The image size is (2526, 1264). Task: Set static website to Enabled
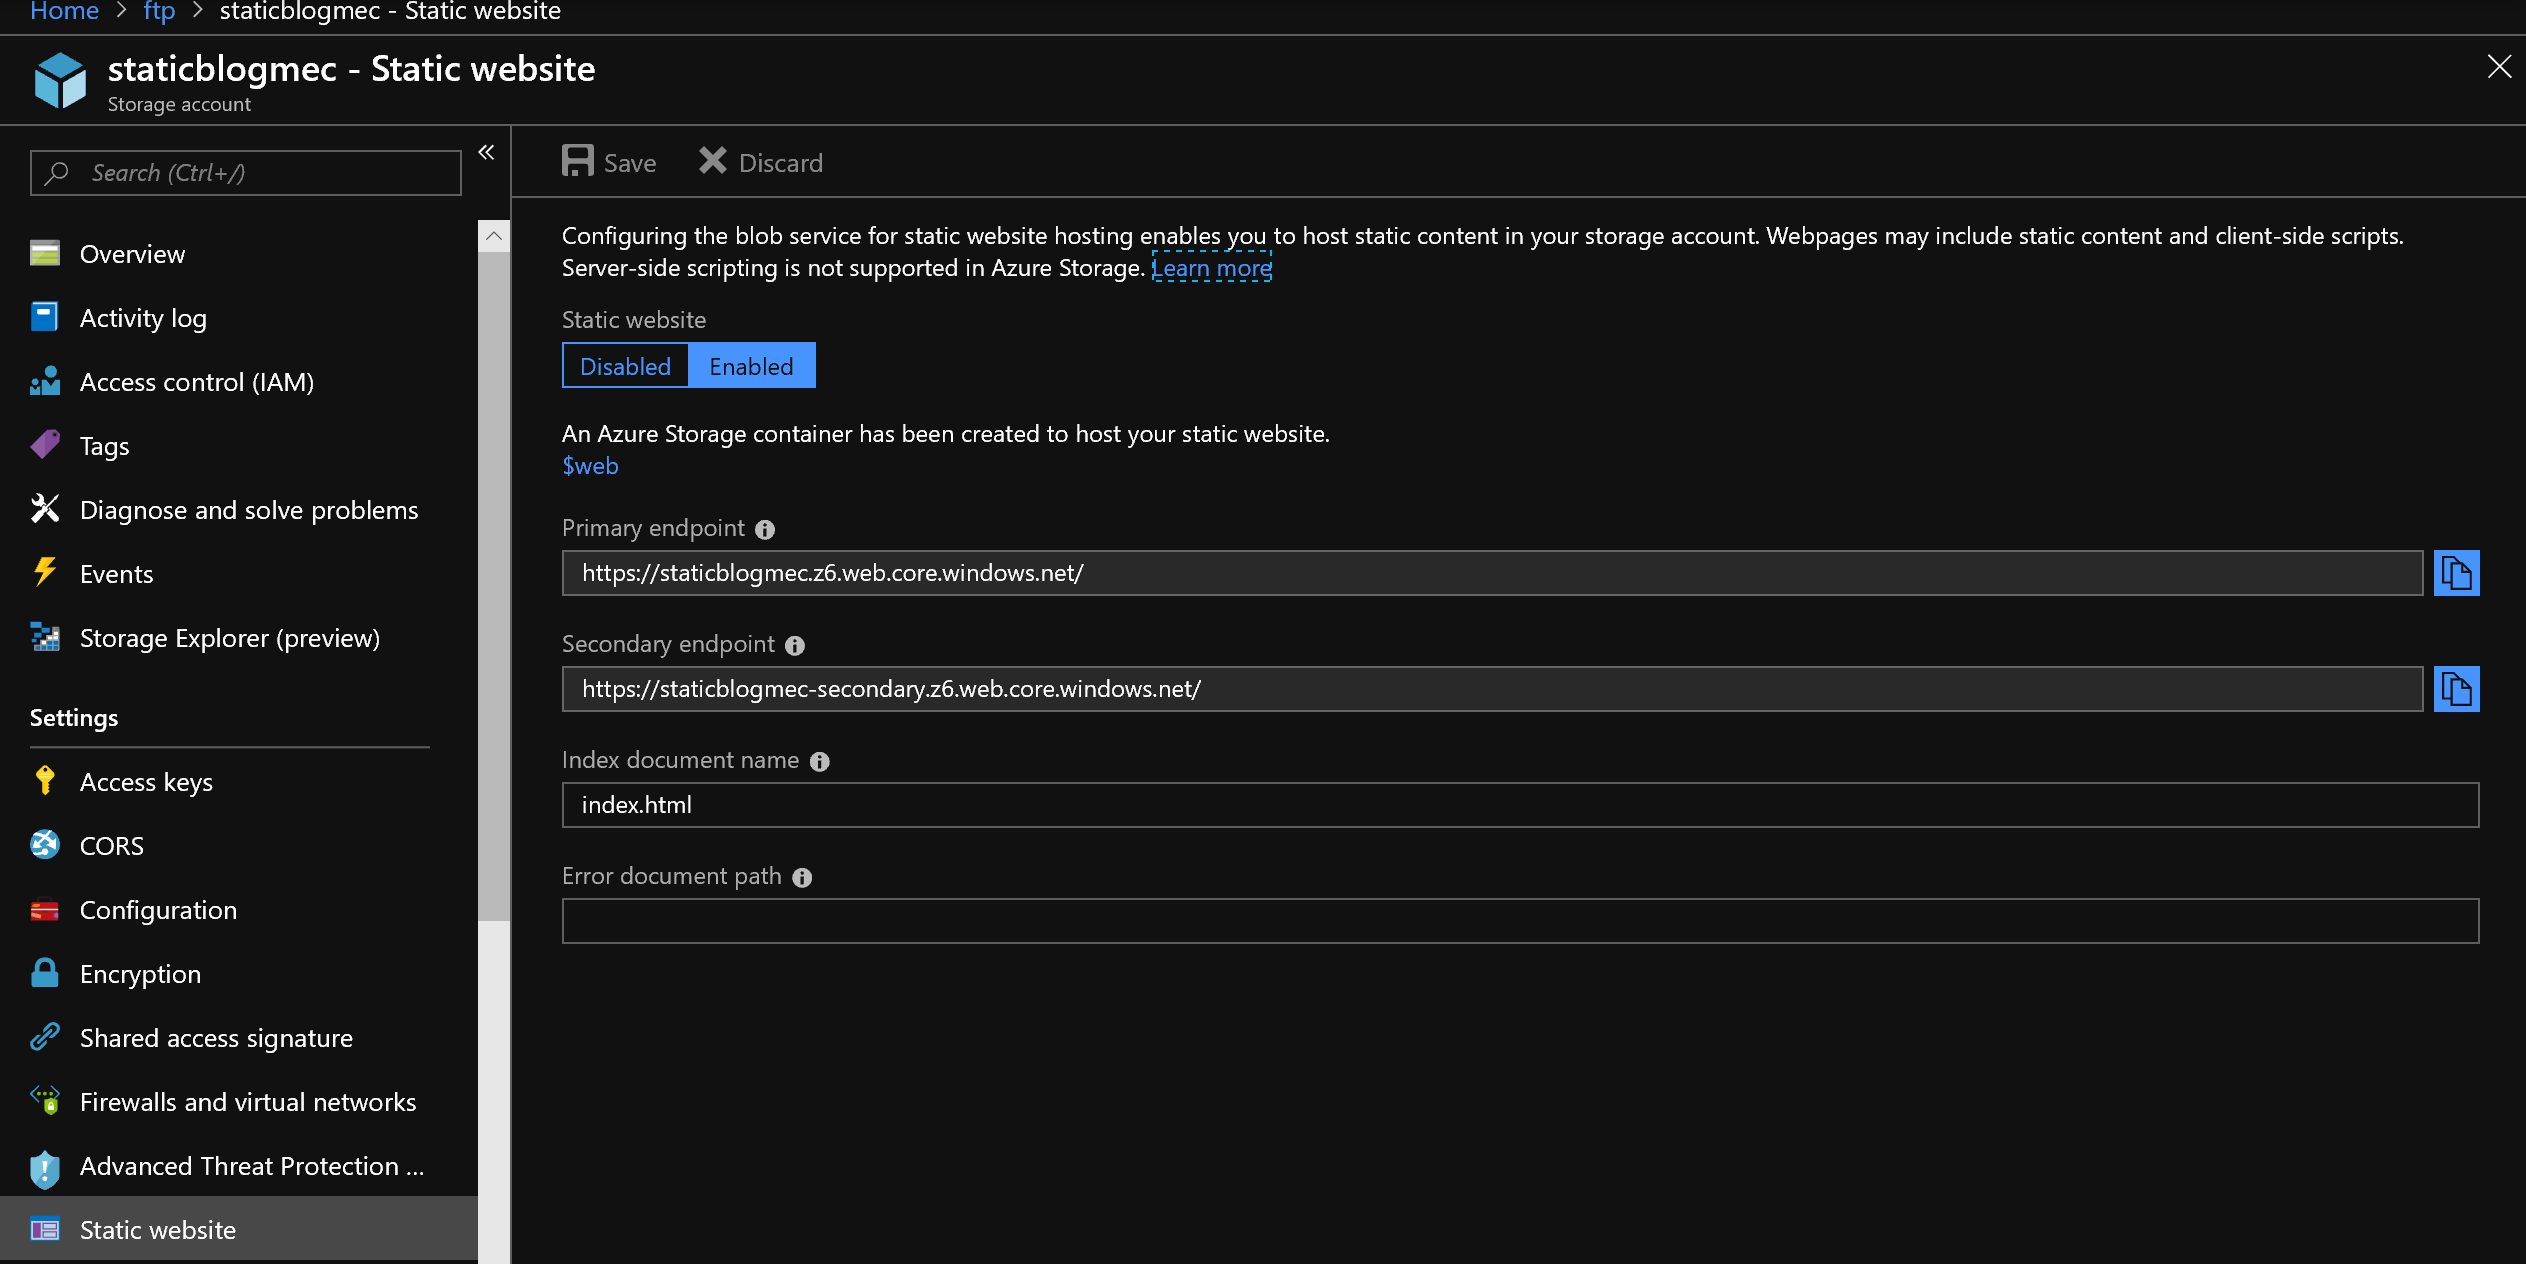pos(751,366)
